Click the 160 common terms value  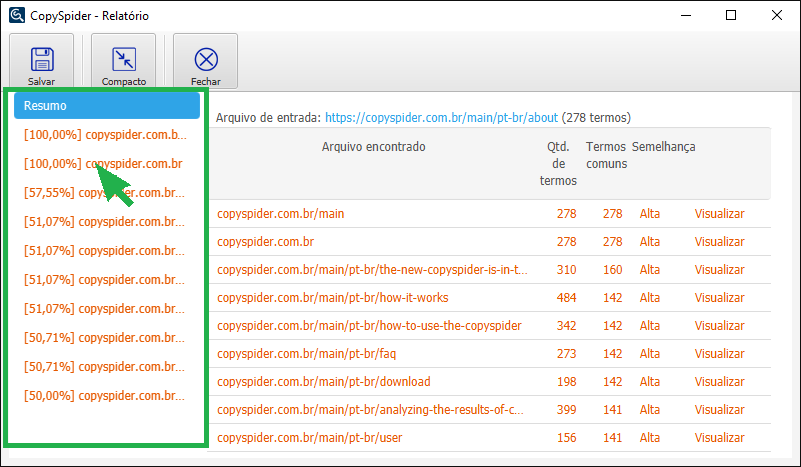click(x=612, y=270)
